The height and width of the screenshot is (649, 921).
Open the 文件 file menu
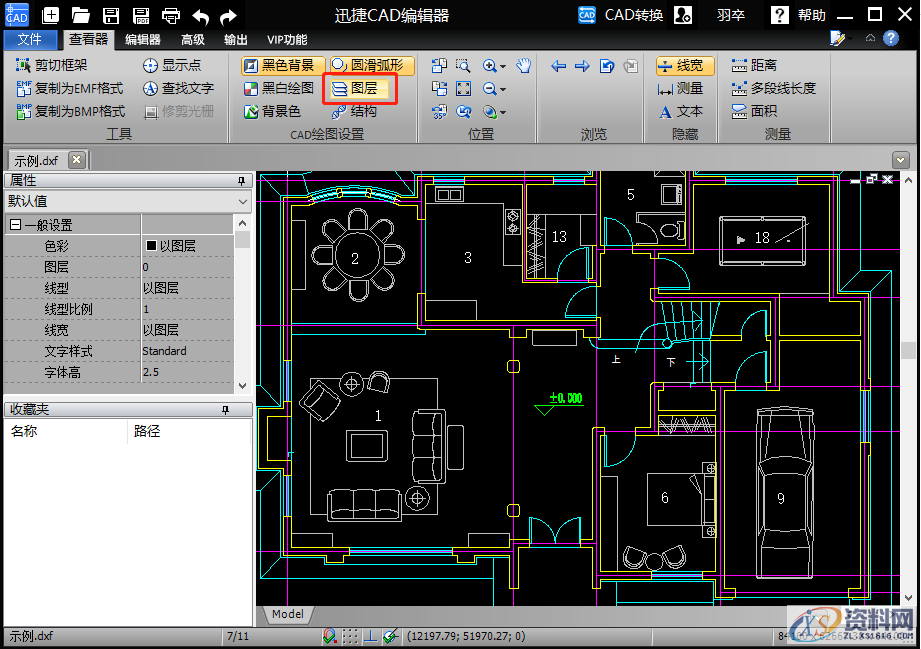coord(30,40)
